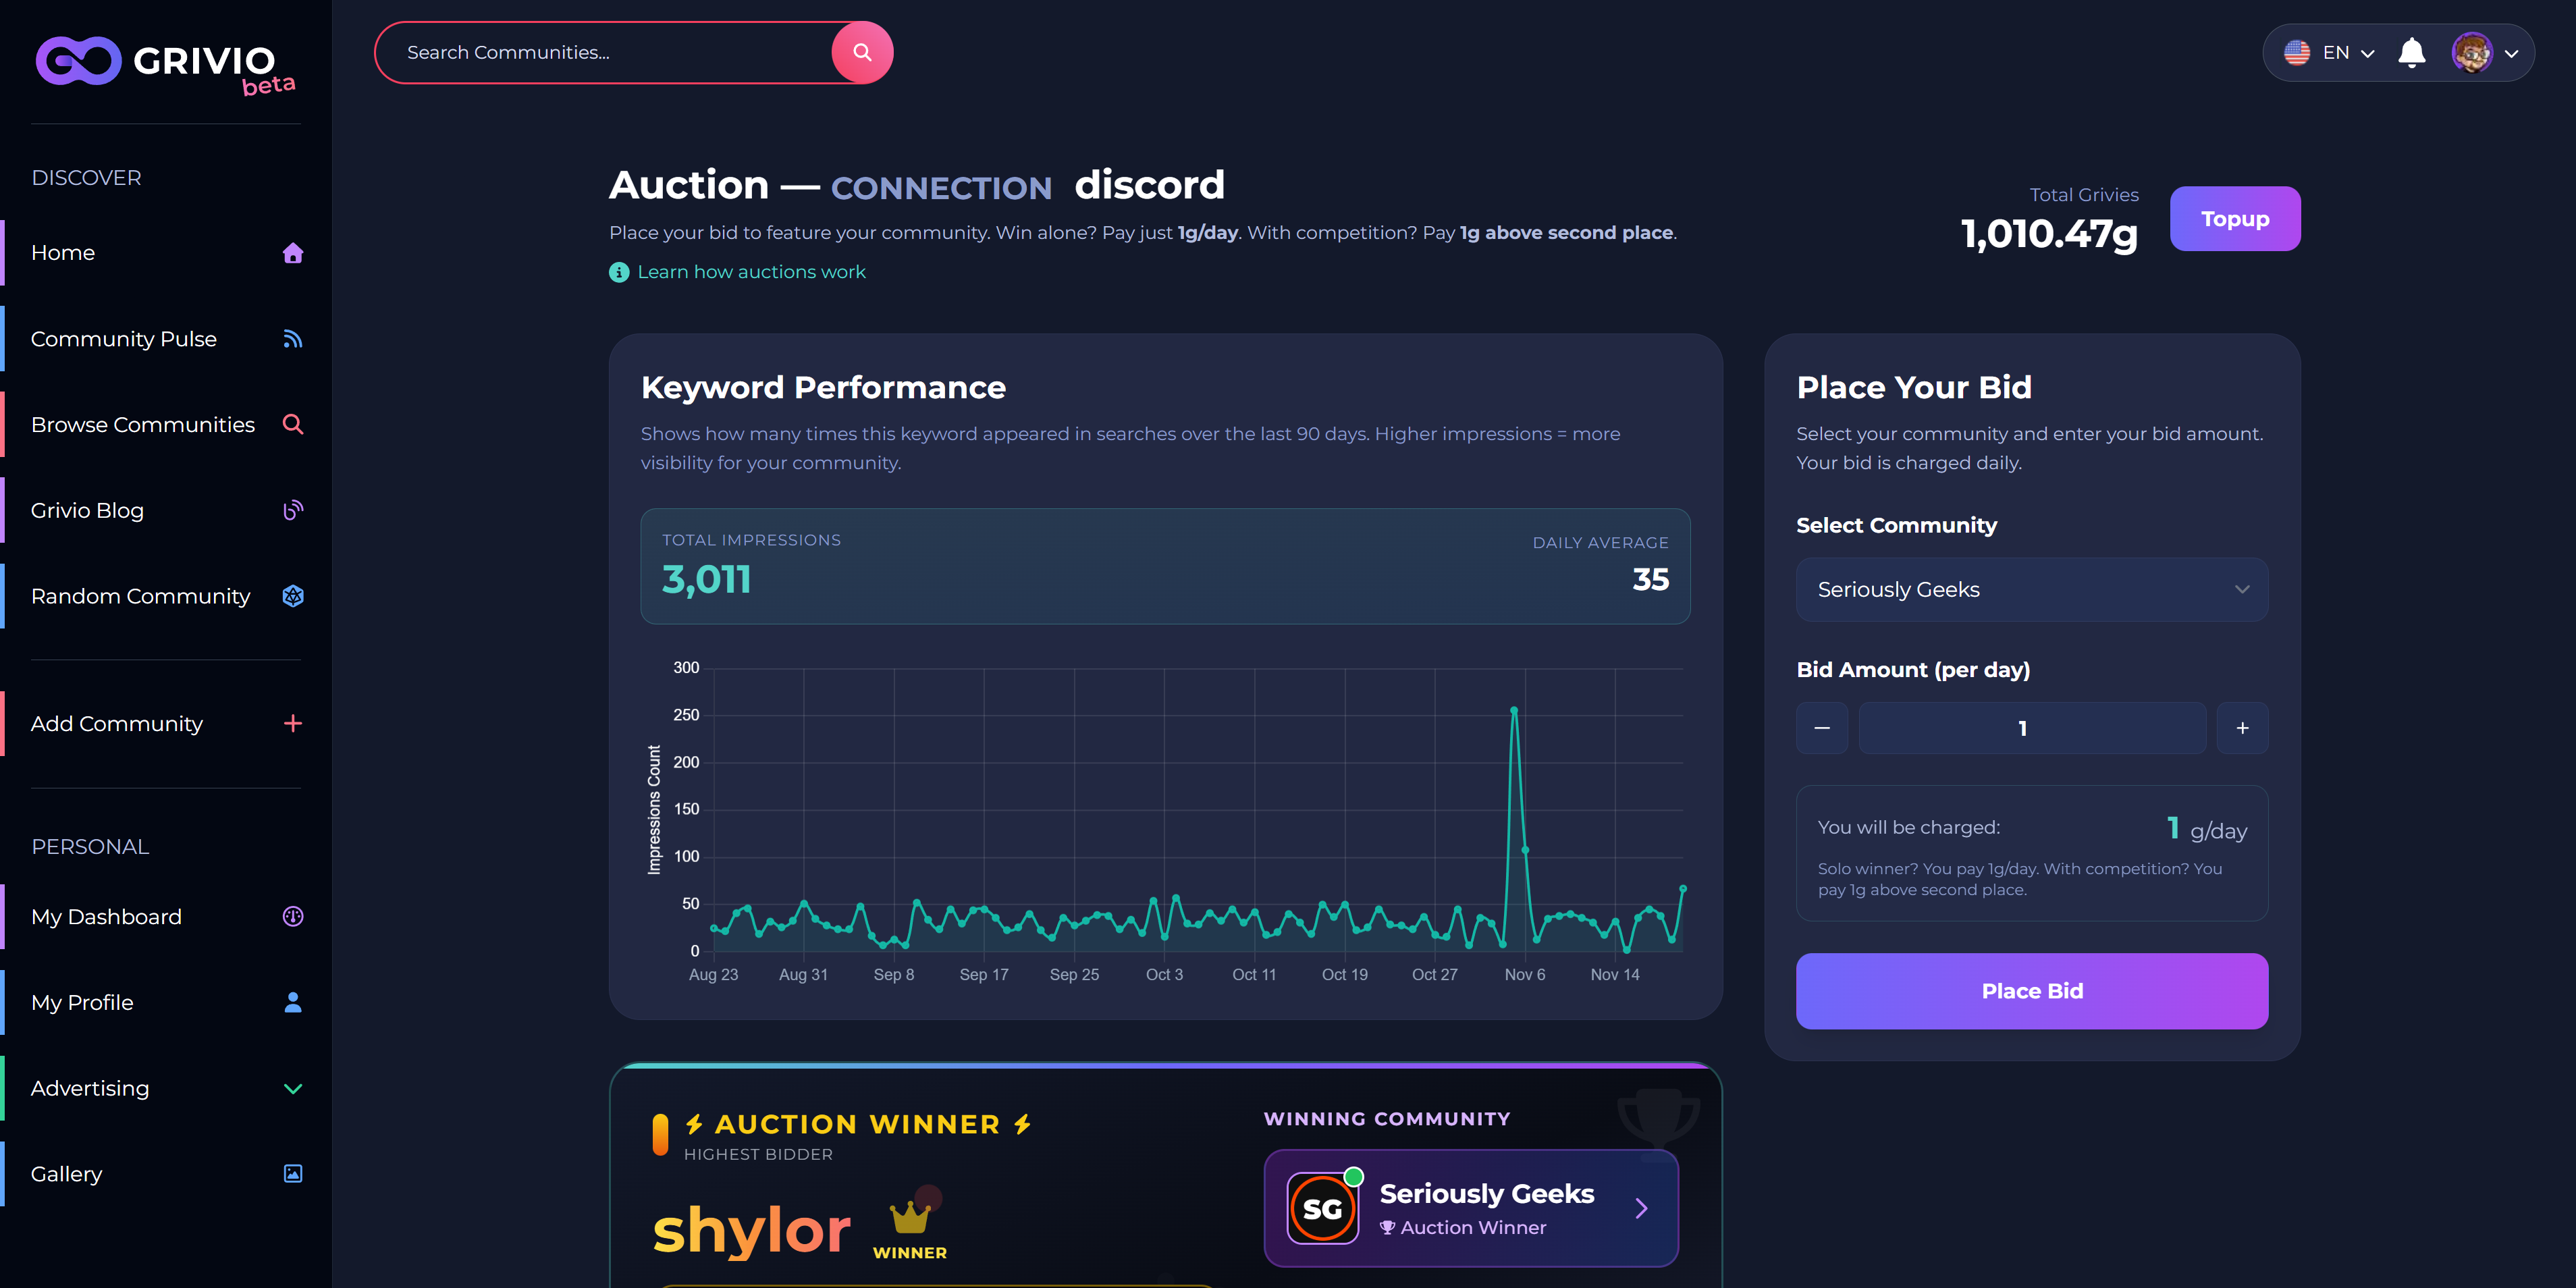Click the Grivio Blog icon
The width and height of the screenshot is (2576, 1288).
coord(292,510)
